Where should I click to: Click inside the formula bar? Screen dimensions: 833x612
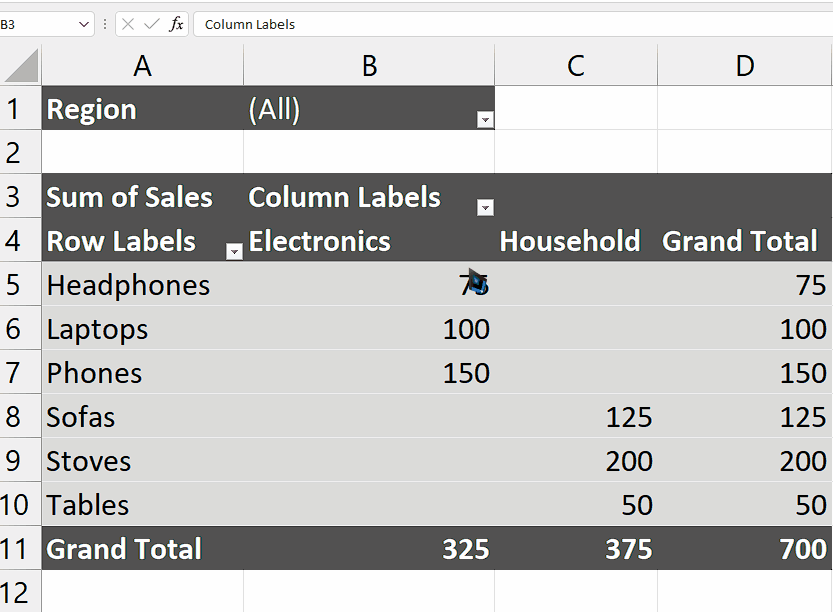[400, 24]
